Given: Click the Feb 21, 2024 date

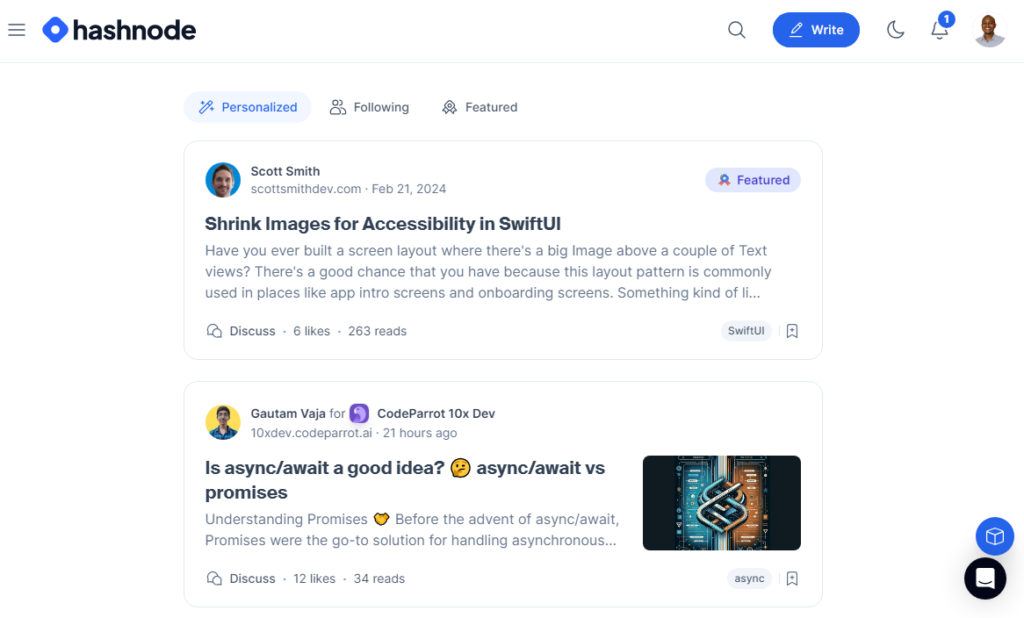Looking at the screenshot, I should coord(409,189).
